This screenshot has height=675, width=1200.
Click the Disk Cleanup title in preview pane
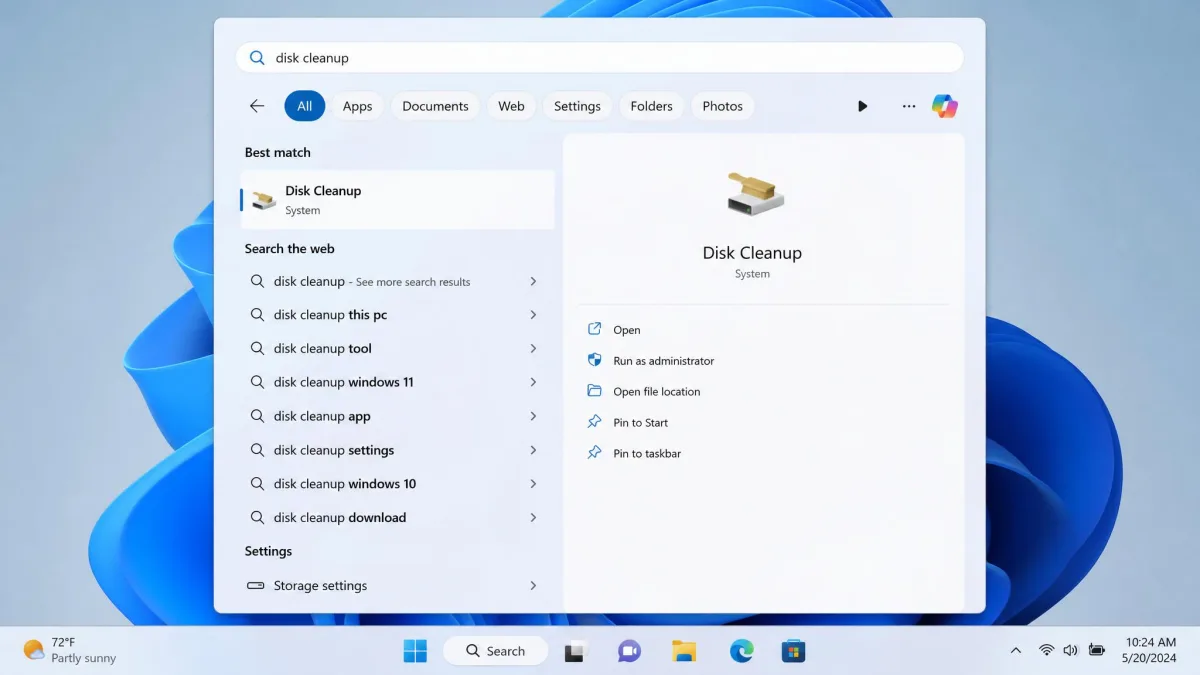[752, 253]
